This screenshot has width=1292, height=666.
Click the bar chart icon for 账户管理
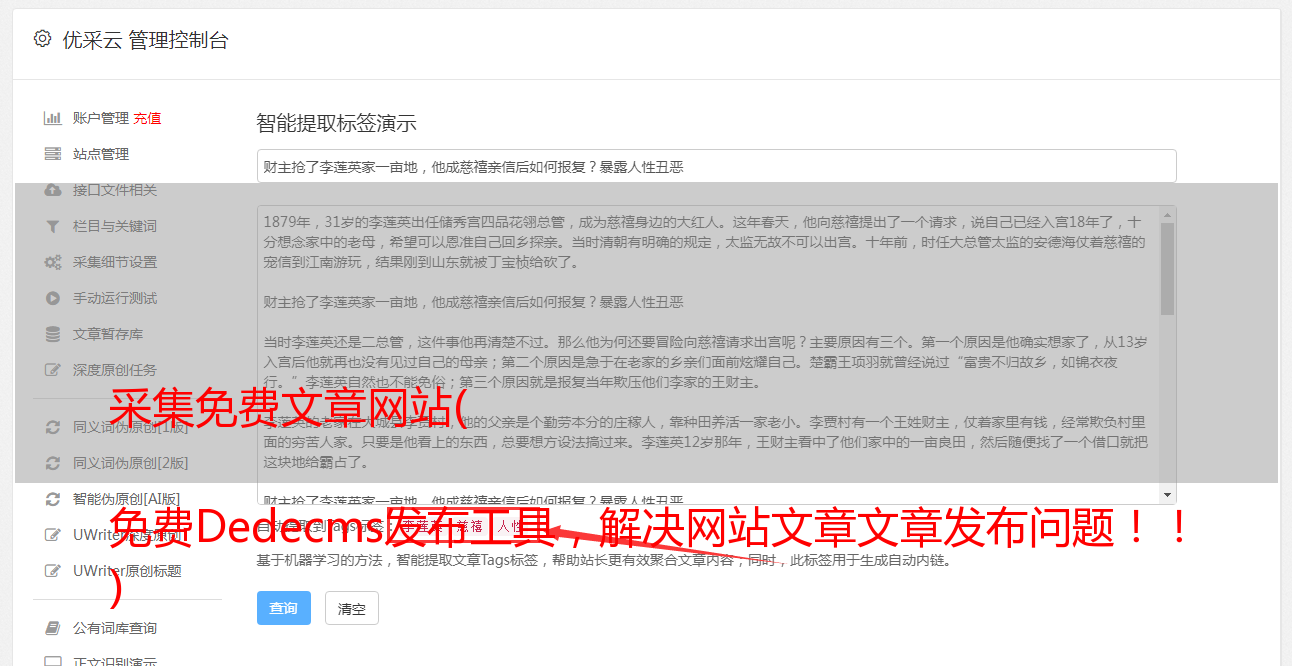(x=53, y=118)
